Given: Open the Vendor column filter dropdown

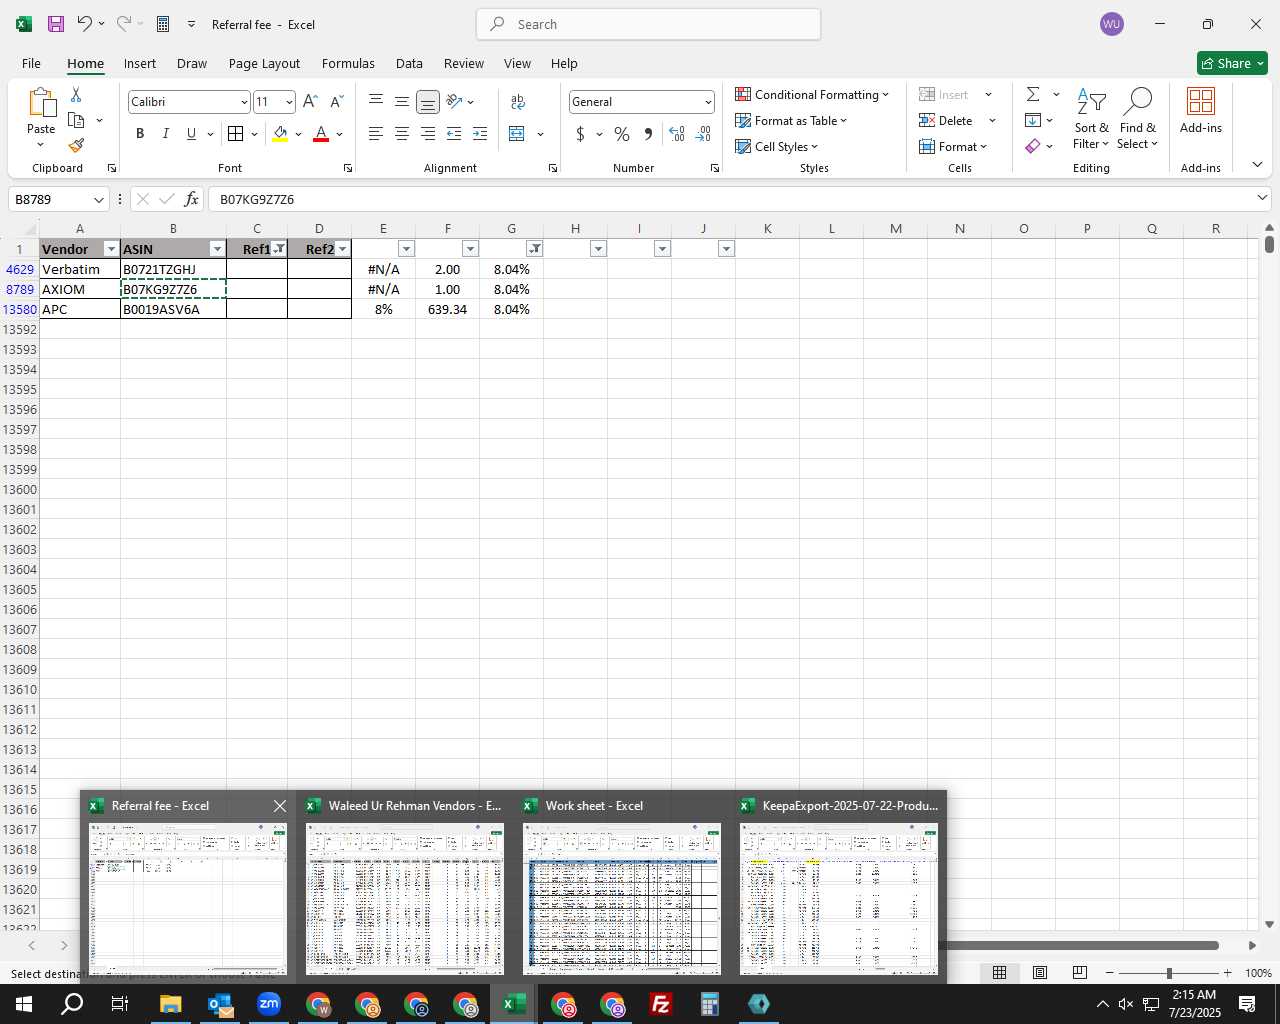Looking at the screenshot, I should click(x=111, y=249).
